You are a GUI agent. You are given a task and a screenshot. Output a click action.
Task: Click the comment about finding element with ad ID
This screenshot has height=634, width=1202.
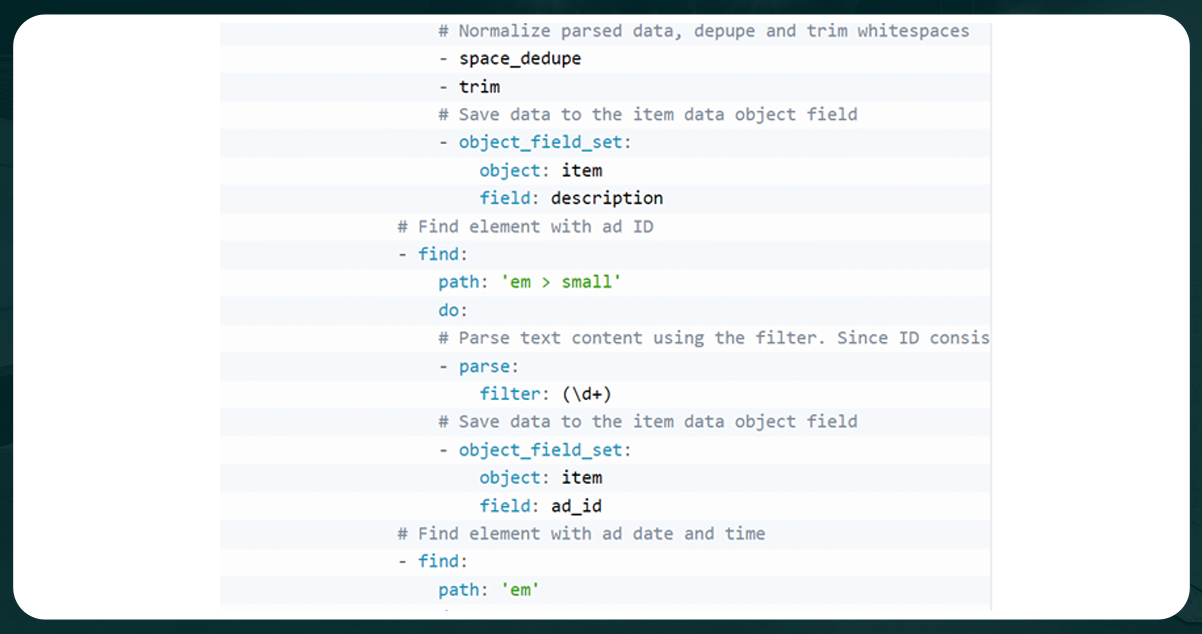[x=524, y=226]
